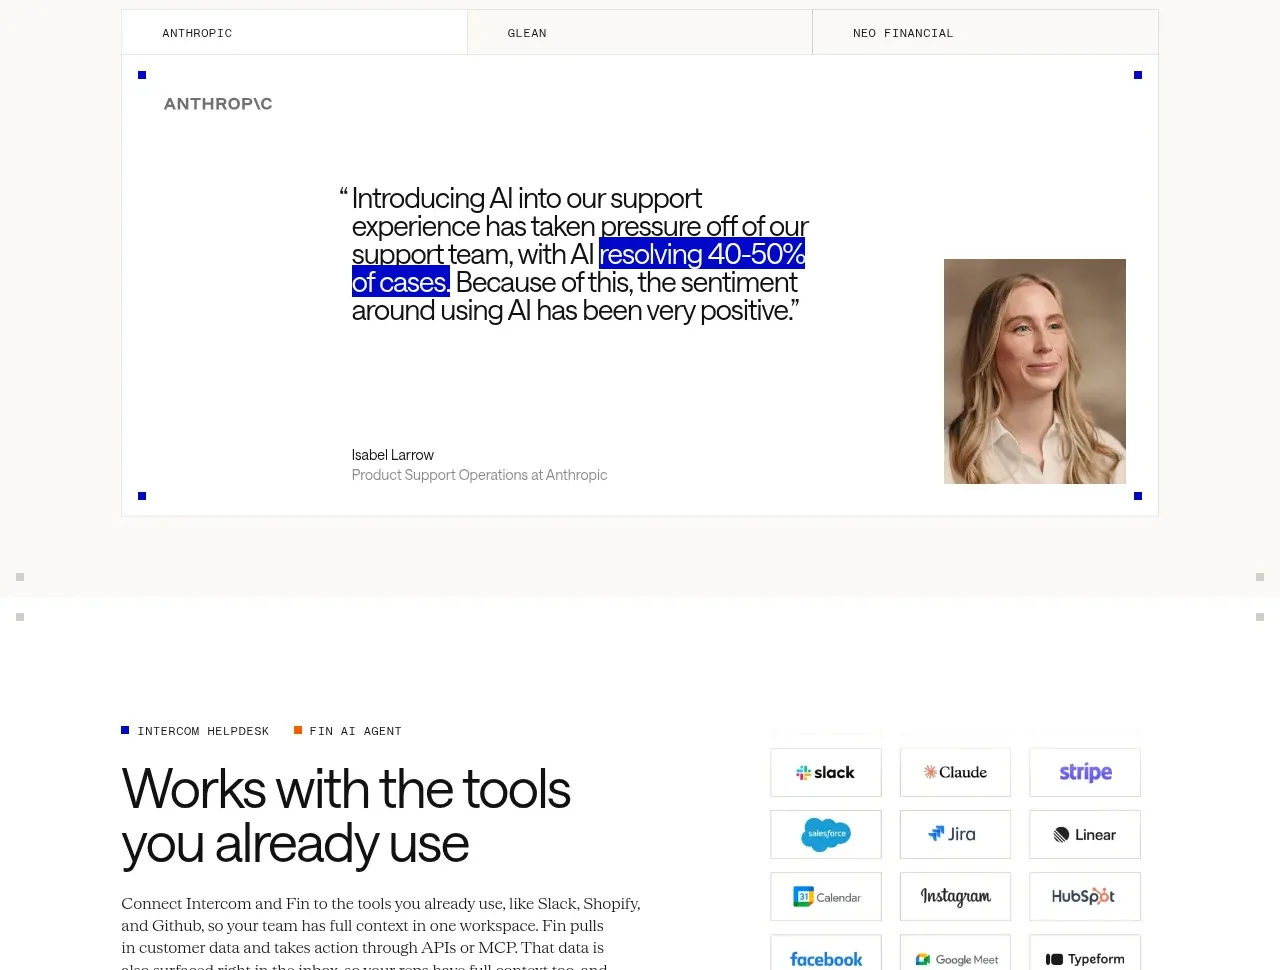Open the Stripe integration tile
This screenshot has width=1280, height=970.
coord(1085,773)
